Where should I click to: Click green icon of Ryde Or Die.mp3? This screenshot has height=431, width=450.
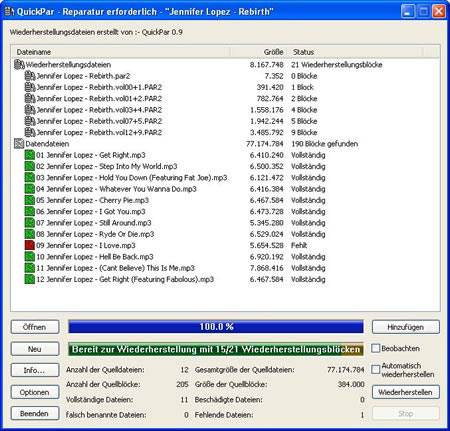tap(30, 234)
